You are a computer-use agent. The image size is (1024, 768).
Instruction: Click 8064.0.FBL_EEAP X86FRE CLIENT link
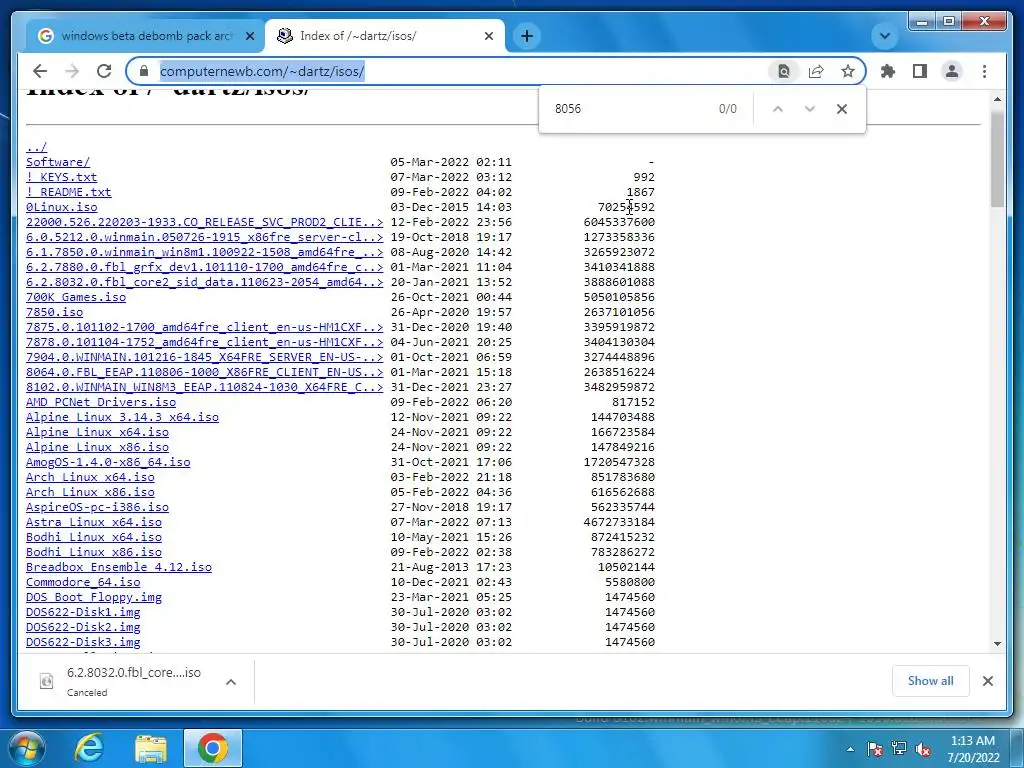(x=204, y=372)
